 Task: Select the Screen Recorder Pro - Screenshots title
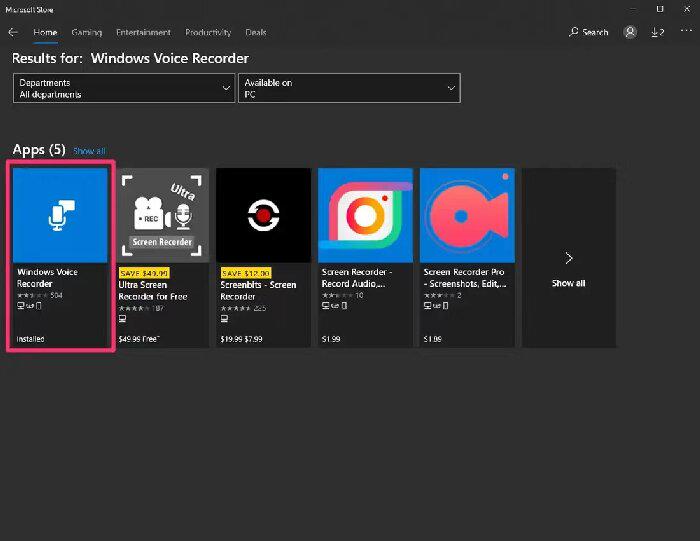465,278
